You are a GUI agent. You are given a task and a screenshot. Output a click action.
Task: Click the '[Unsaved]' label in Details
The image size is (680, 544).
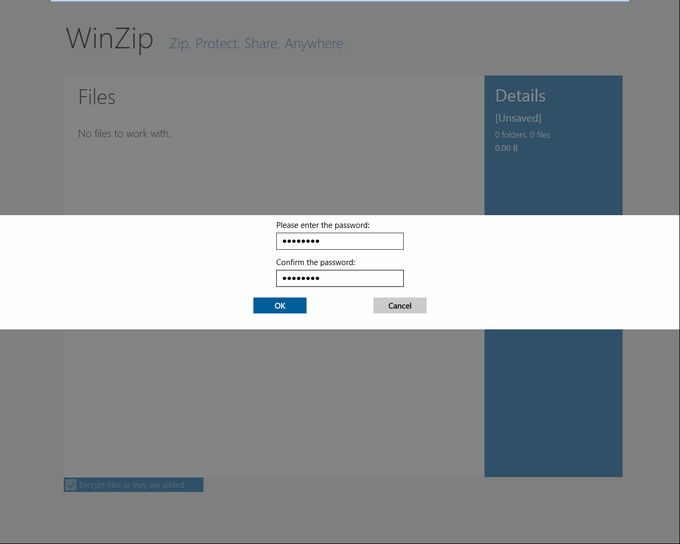click(518, 118)
